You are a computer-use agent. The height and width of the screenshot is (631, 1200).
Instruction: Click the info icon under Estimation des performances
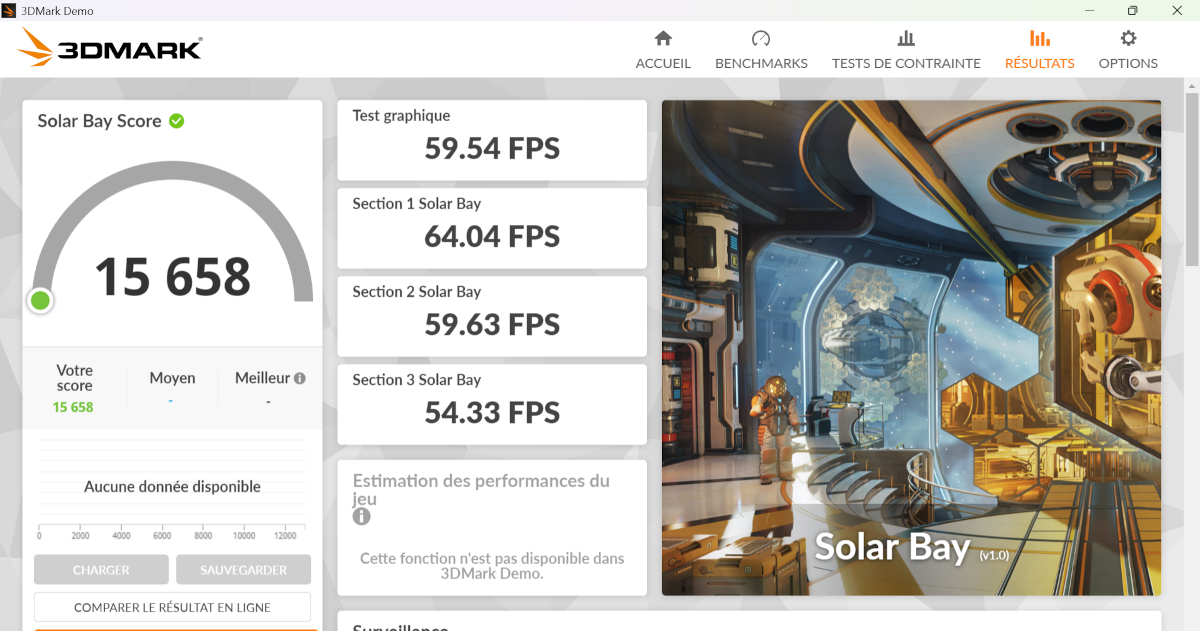[x=361, y=517]
